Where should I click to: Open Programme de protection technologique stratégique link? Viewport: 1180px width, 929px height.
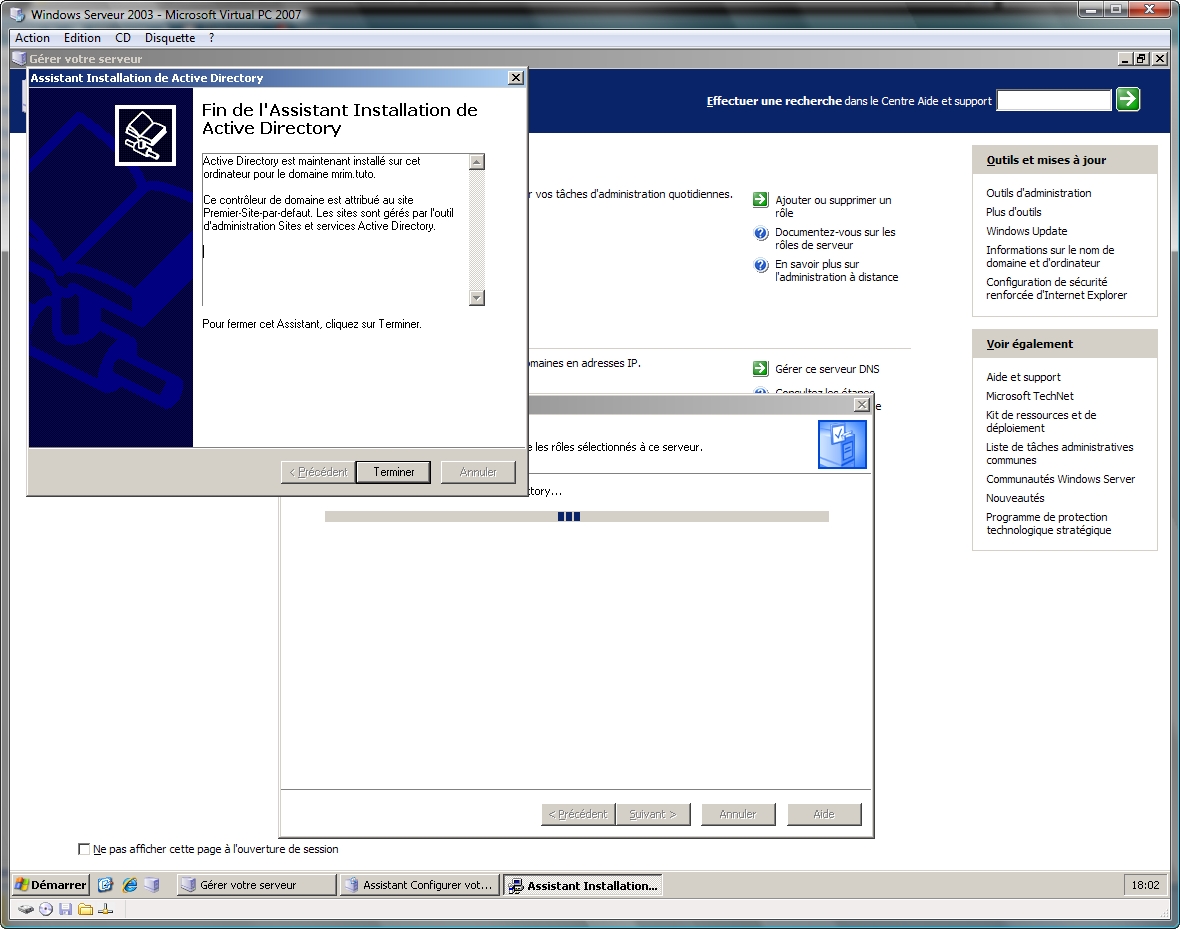tap(1048, 523)
